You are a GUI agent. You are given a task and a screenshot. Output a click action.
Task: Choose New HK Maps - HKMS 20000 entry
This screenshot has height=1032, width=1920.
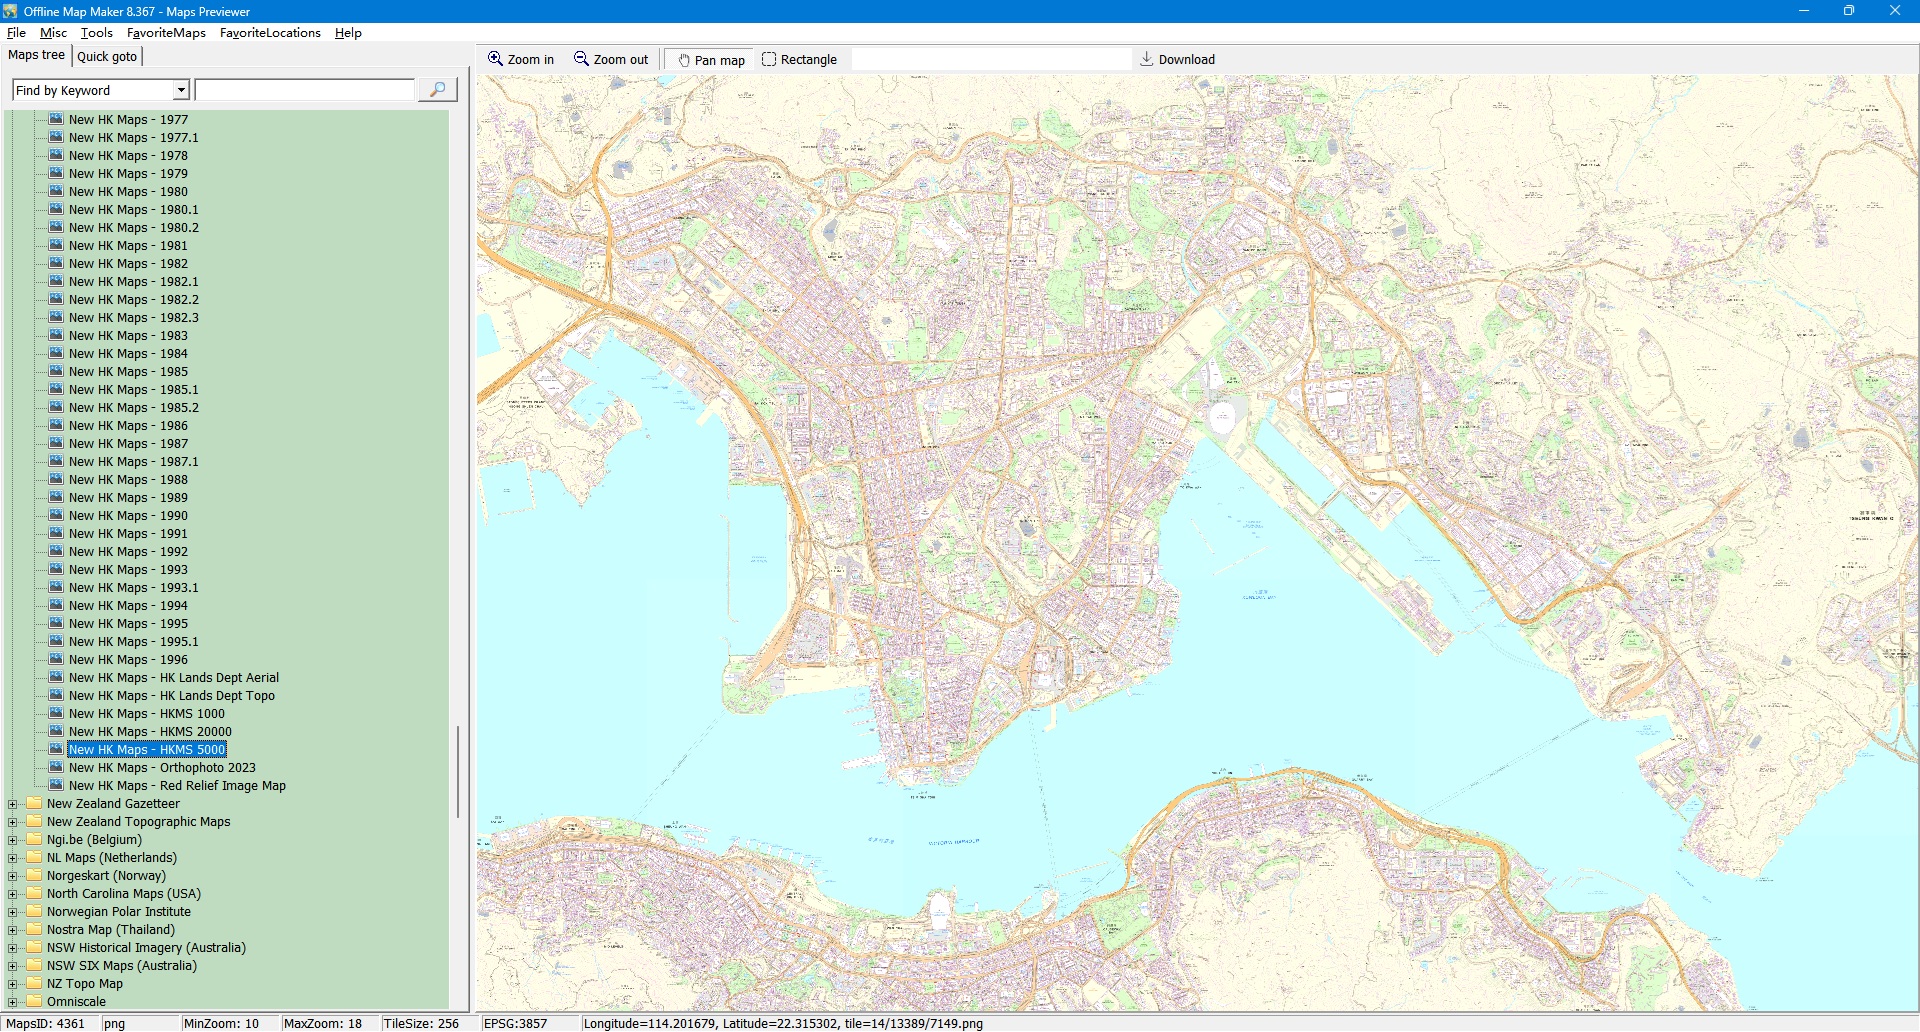coord(150,732)
